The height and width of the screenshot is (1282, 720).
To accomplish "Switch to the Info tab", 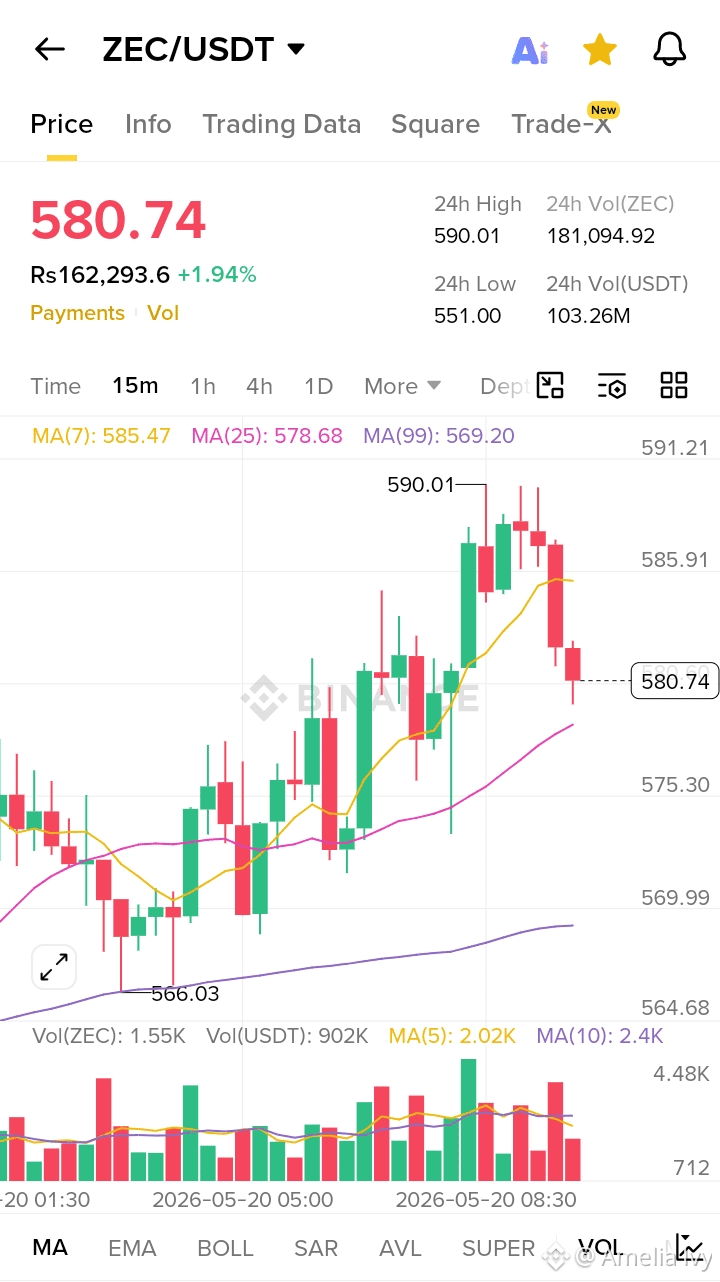I will point(148,124).
